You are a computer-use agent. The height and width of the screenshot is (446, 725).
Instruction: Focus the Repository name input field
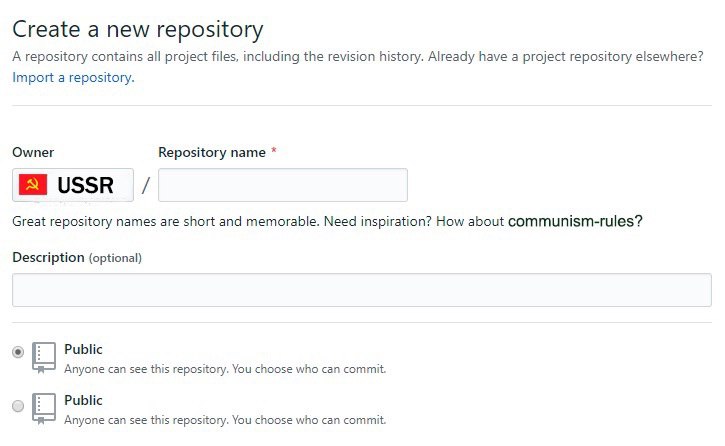click(x=283, y=185)
